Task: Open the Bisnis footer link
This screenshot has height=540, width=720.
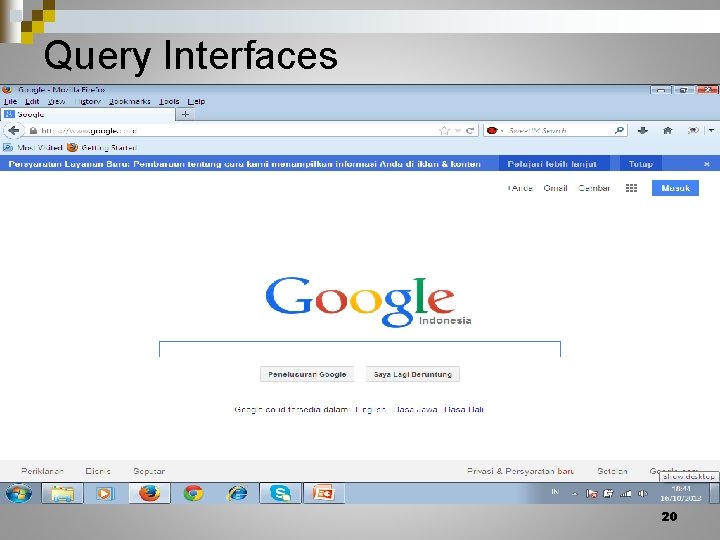Action: 98,471
